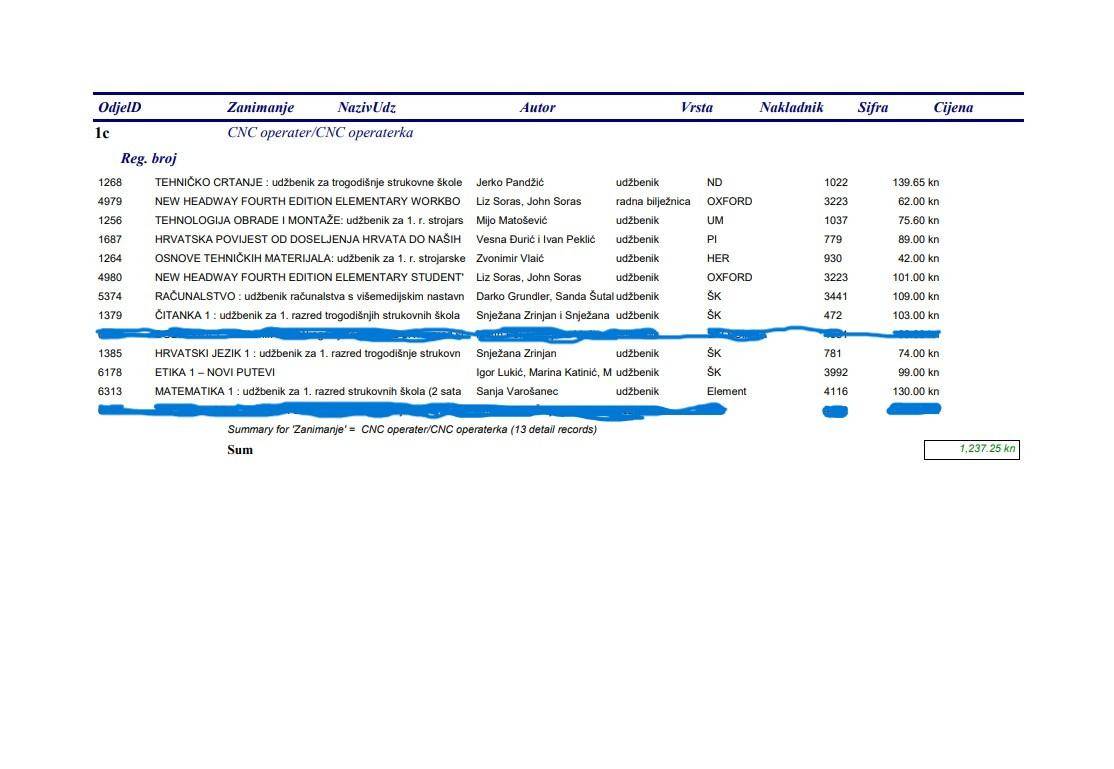Click the total 1,237.25 kn box
Image resolution: width=1114 pixels, height=769 pixels.
point(972,449)
